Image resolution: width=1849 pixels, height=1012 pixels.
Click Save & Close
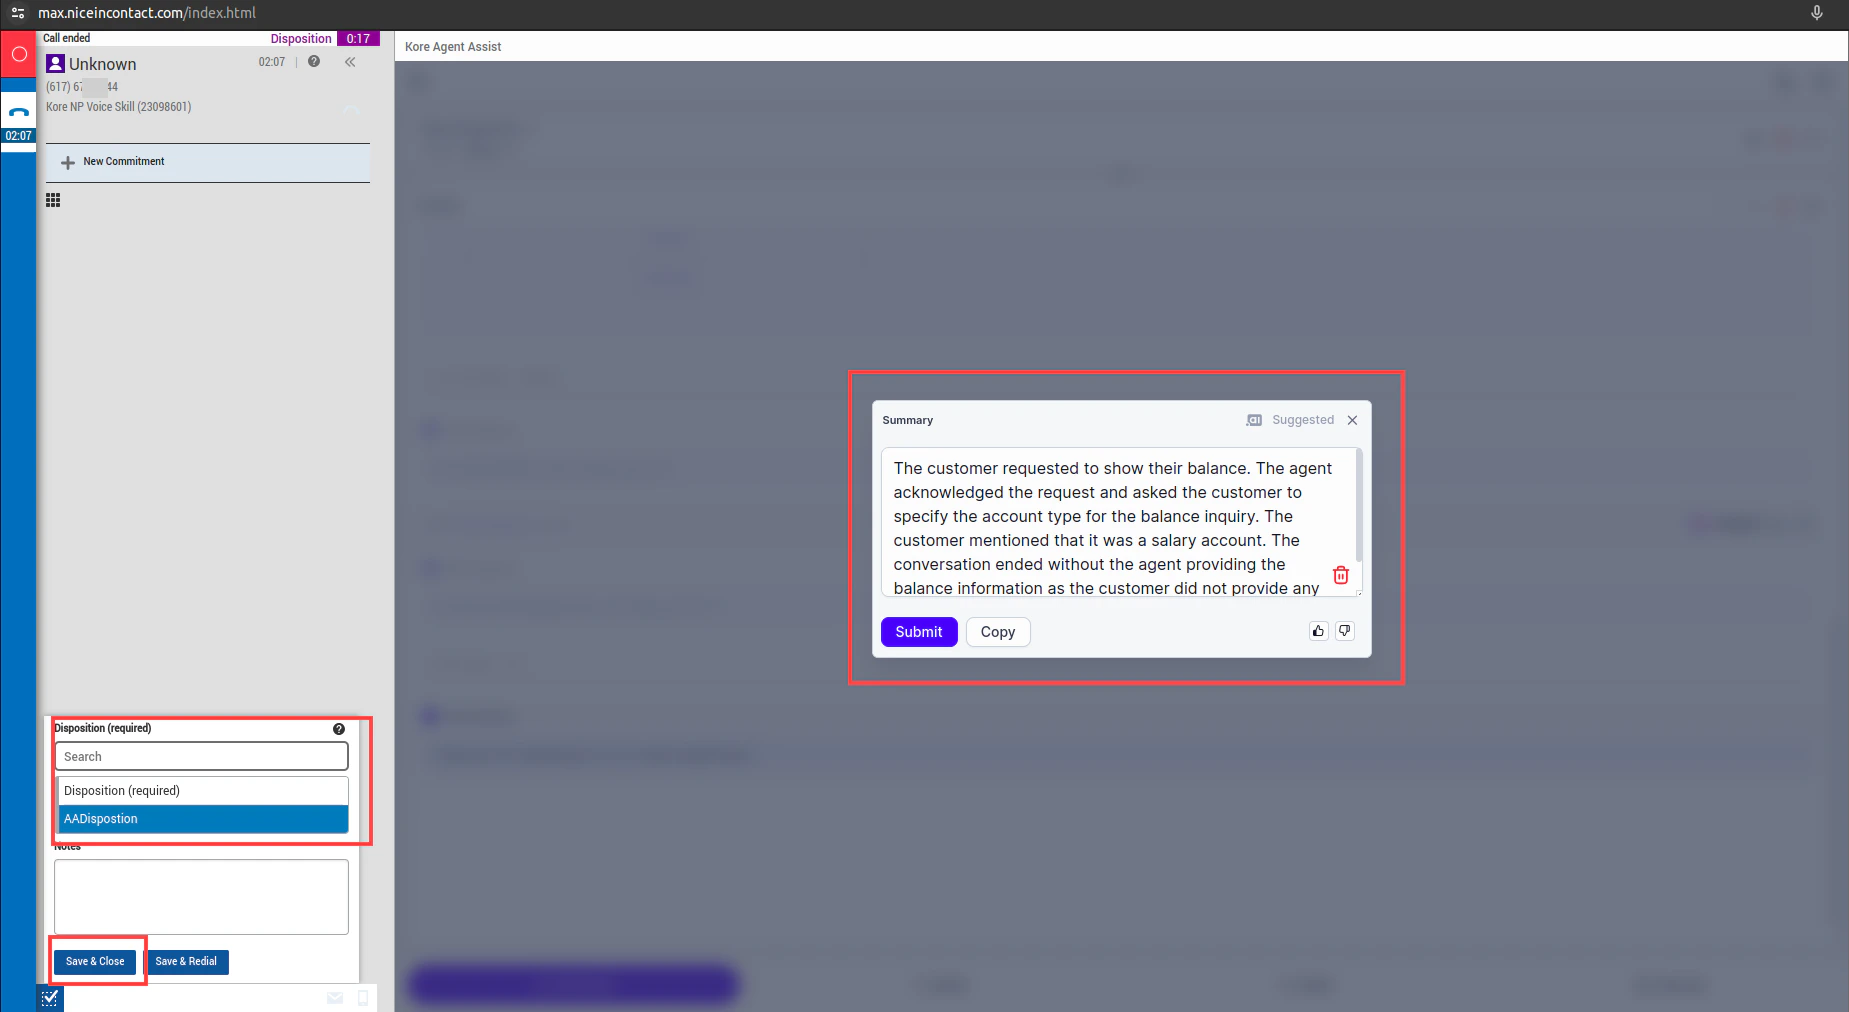95,962
